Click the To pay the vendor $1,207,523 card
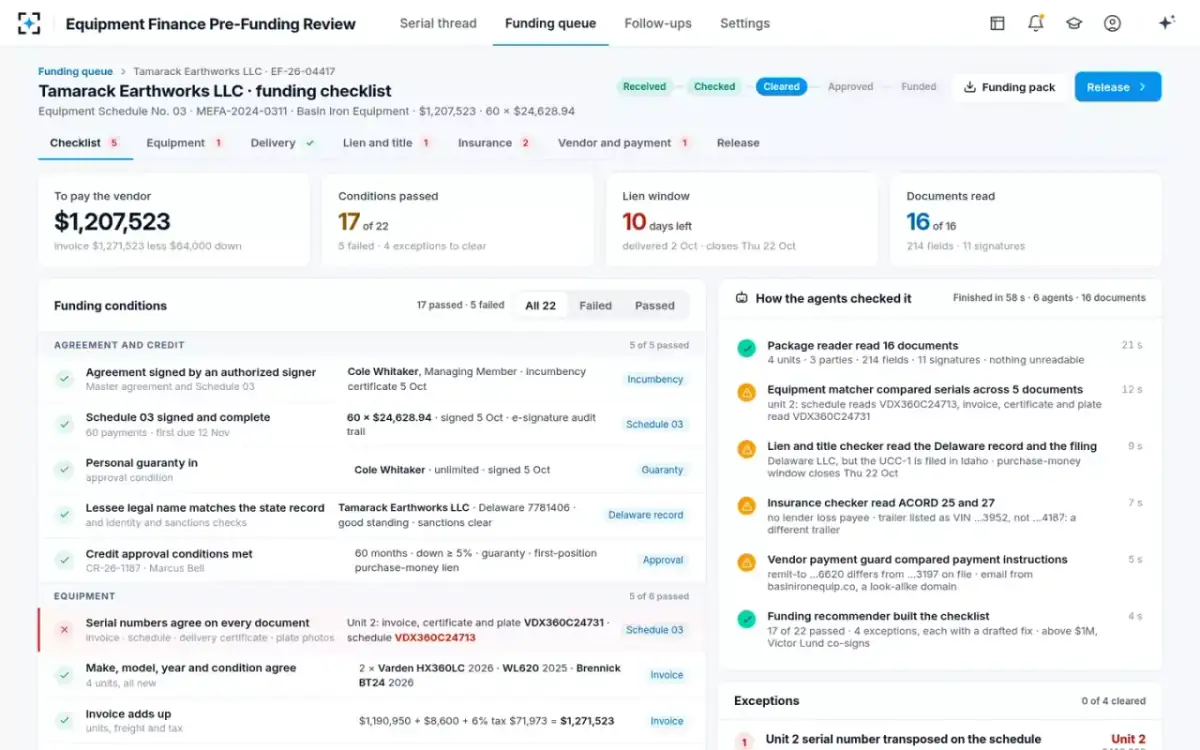Image resolution: width=1200 pixels, height=750 pixels. coord(174,220)
